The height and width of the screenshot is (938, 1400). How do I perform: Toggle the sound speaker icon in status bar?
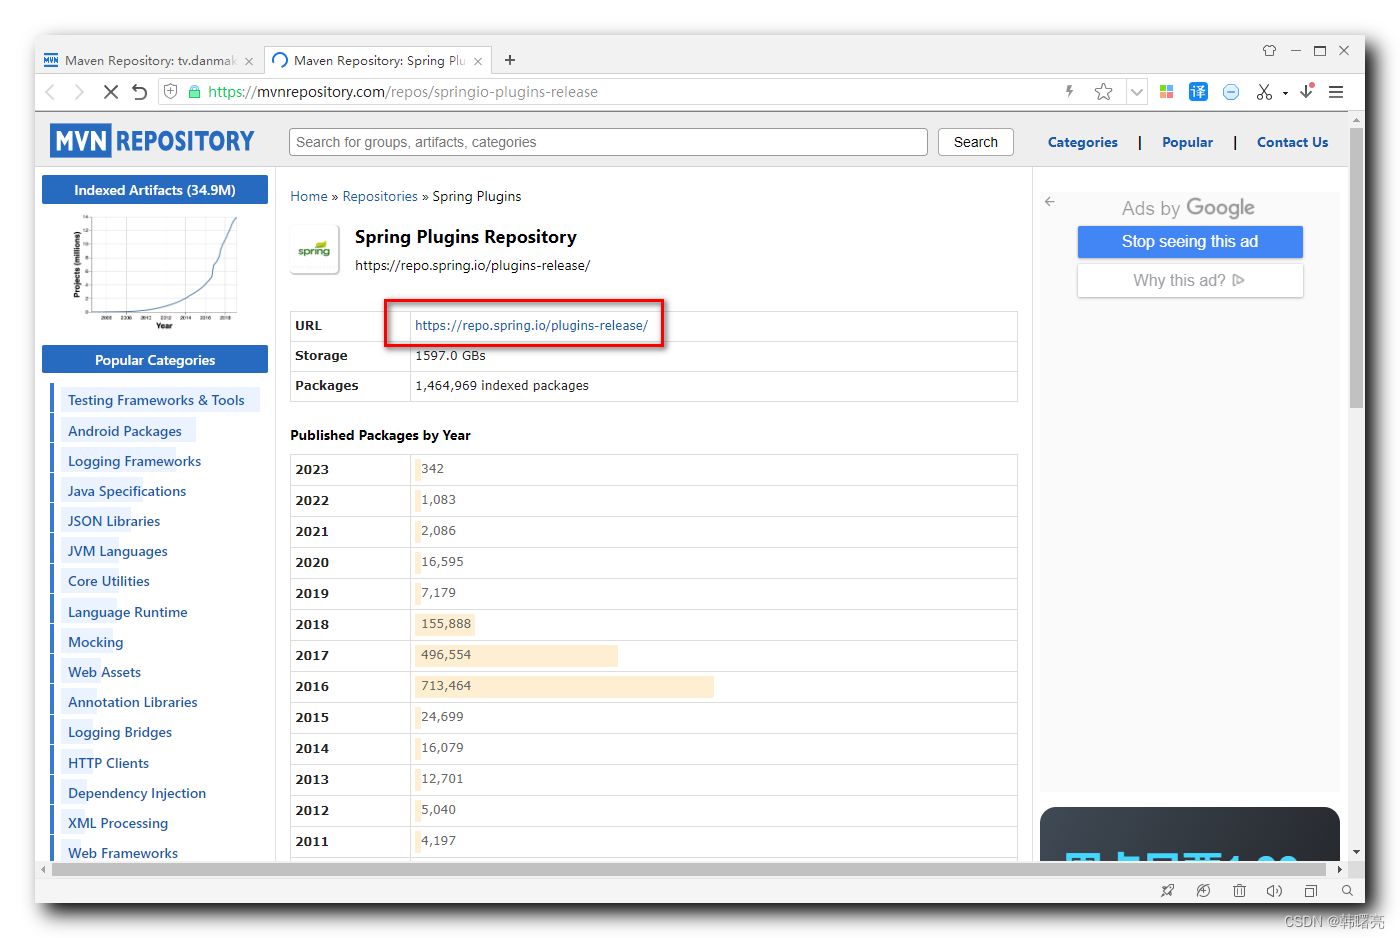click(1274, 891)
